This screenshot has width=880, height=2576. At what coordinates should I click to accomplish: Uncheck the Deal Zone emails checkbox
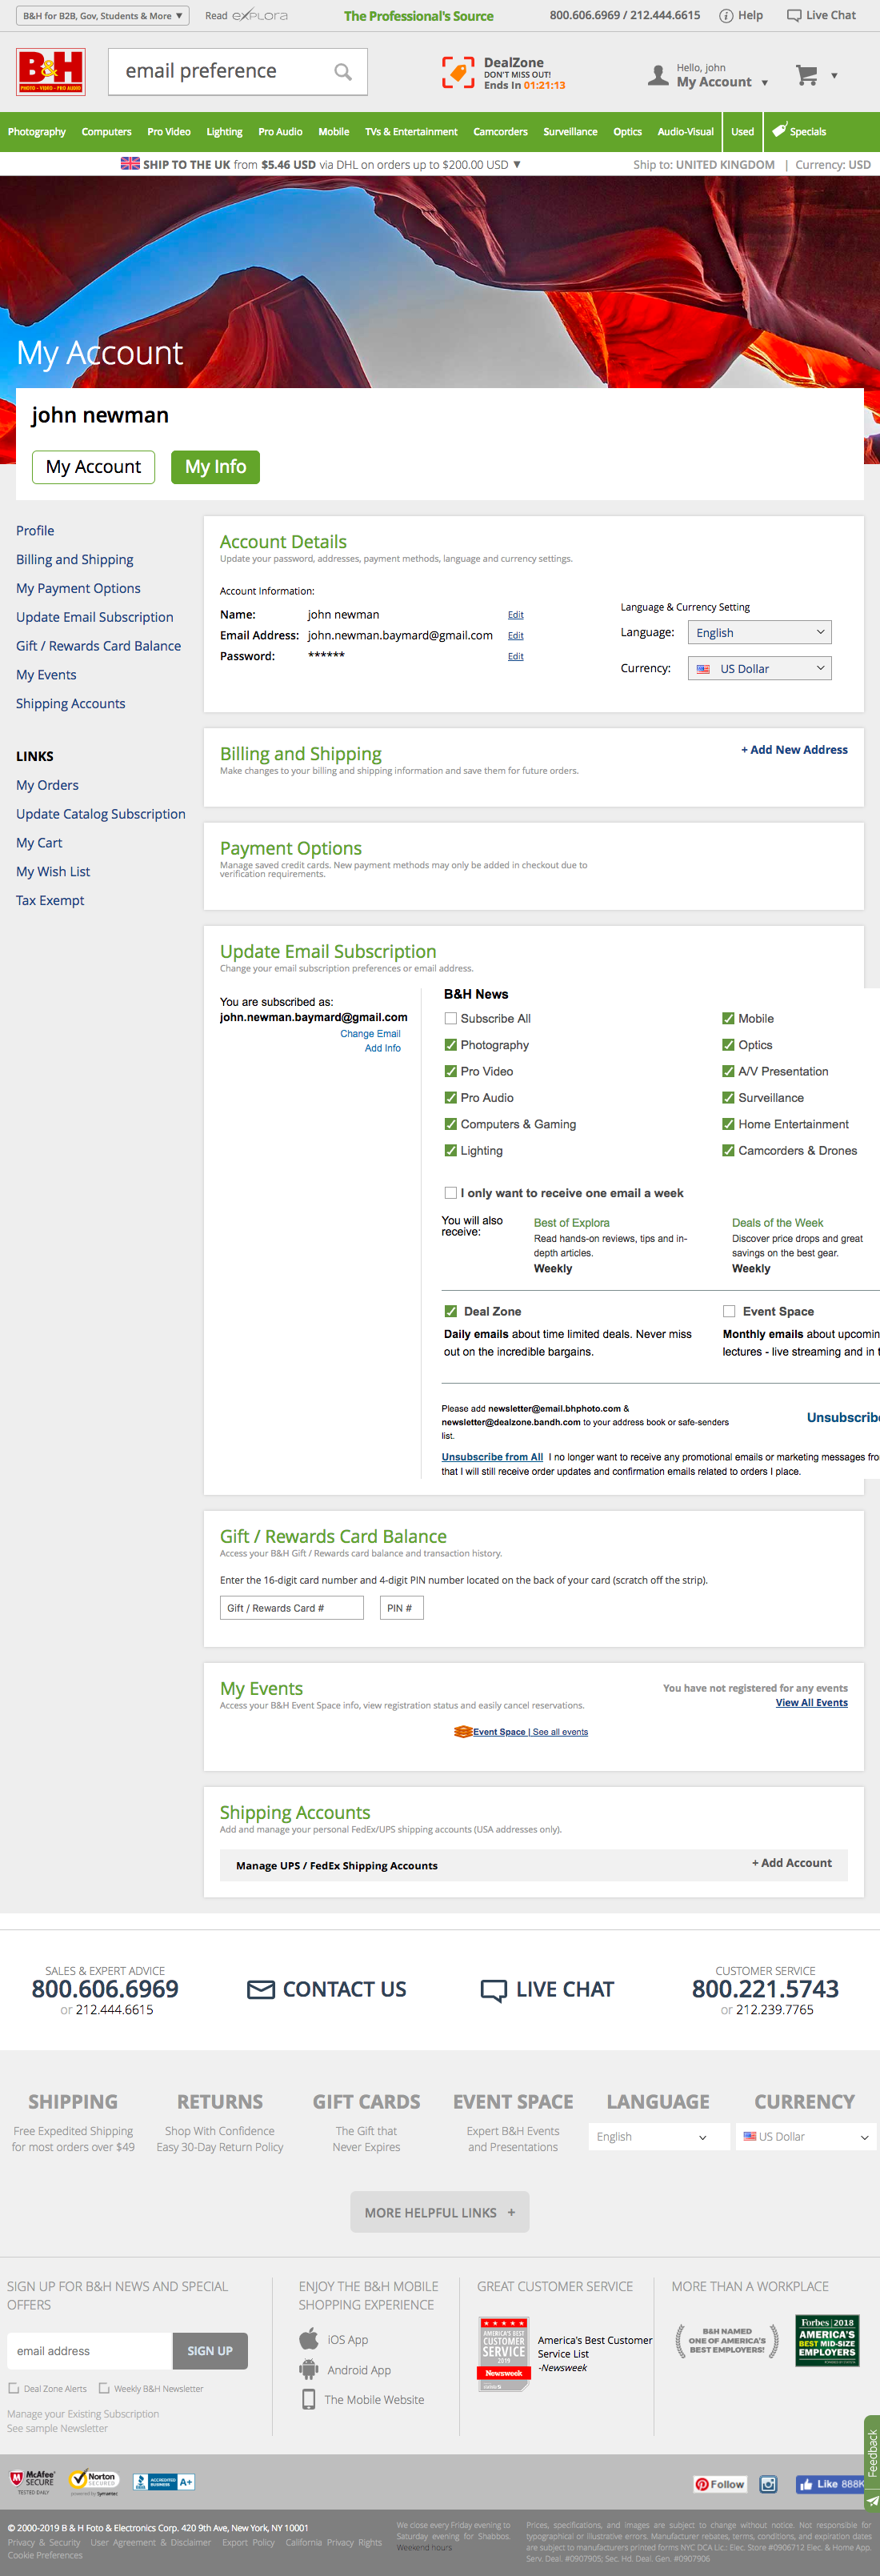coord(451,1311)
